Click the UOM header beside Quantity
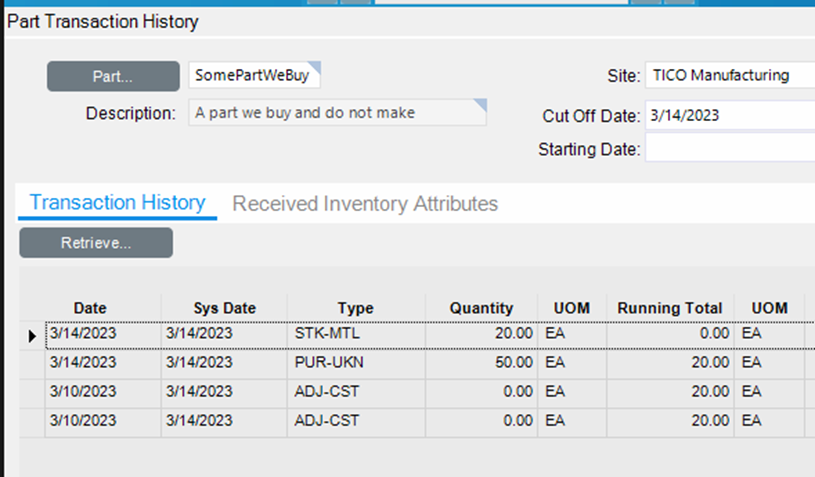The width and height of the screenshot is (815, 477). coord(571,308)
